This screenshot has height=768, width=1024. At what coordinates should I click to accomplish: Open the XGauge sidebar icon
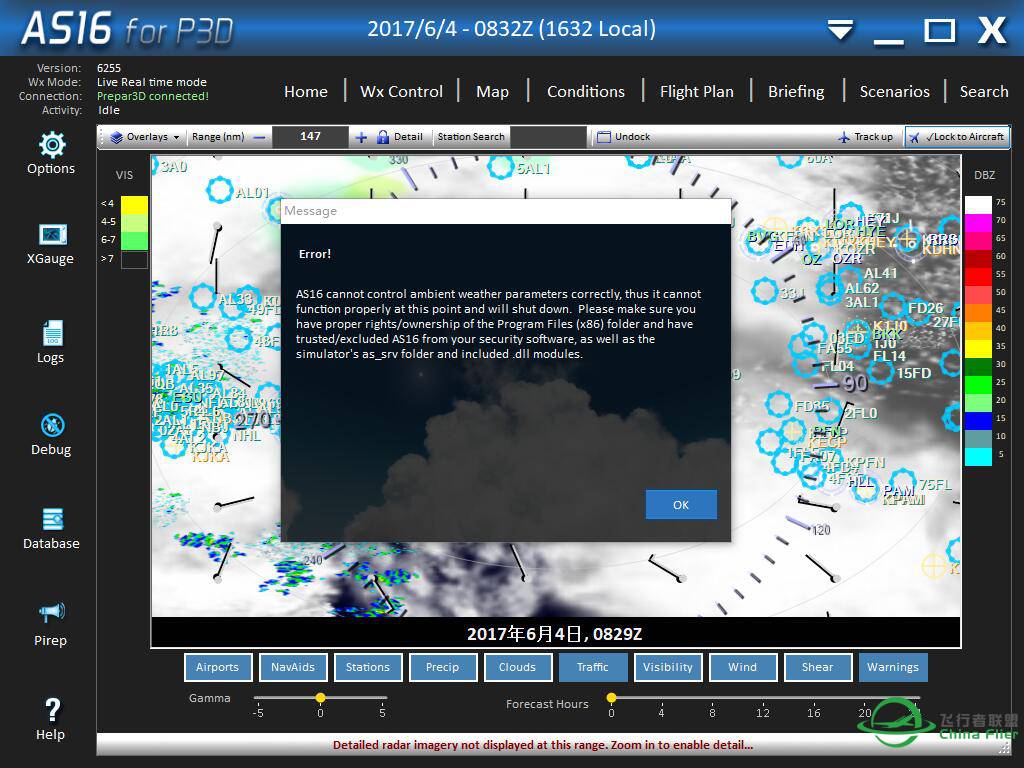pos(53,234)
